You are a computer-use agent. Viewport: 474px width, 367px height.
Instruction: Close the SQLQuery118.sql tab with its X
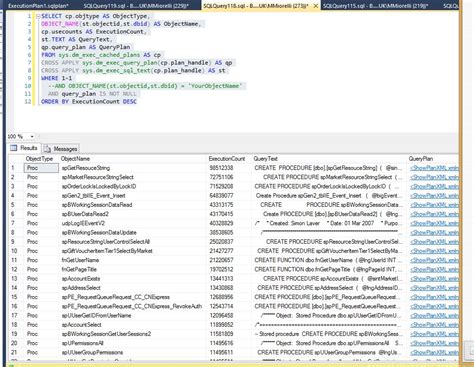pyautogui.click(x=315, y=6)
